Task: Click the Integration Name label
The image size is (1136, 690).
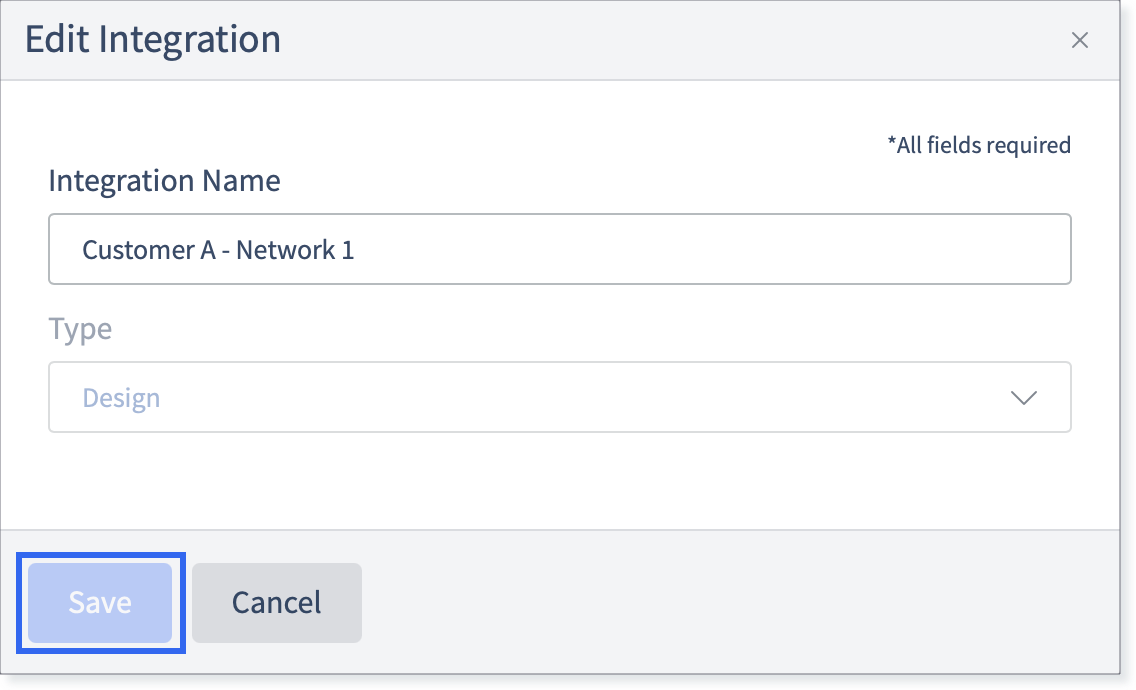Action: [x=164, y=180]
